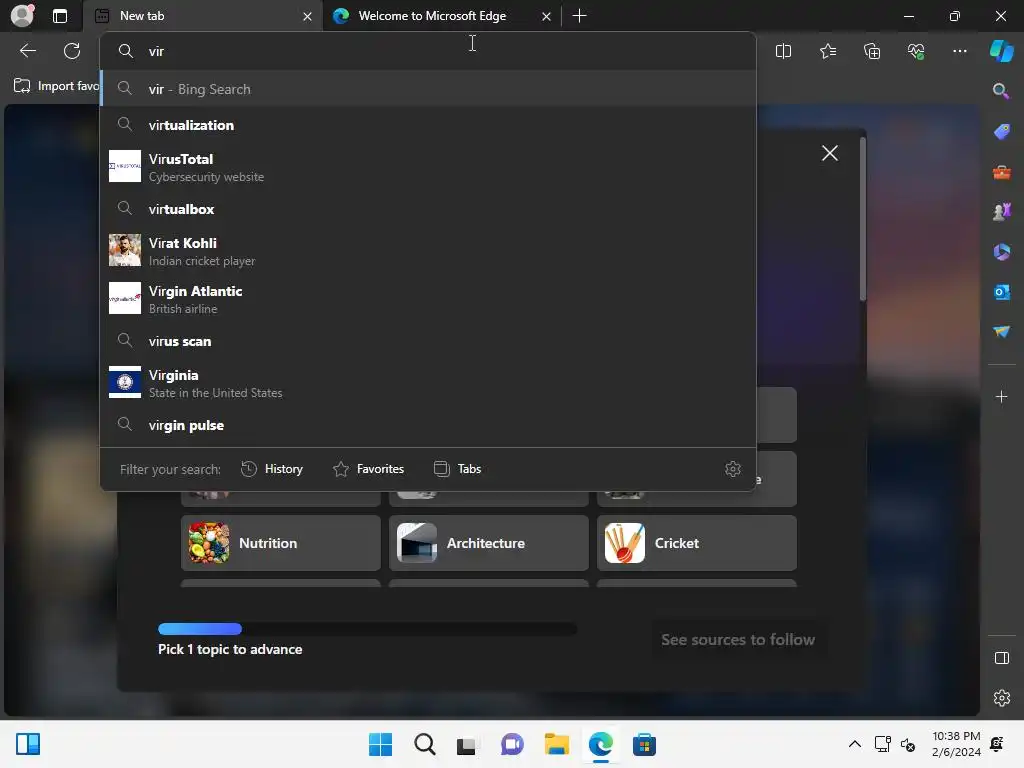Viewport: 1024px width, 768px height.
Task: Open the sidebar settings gear
Action: pos(1001,698)
